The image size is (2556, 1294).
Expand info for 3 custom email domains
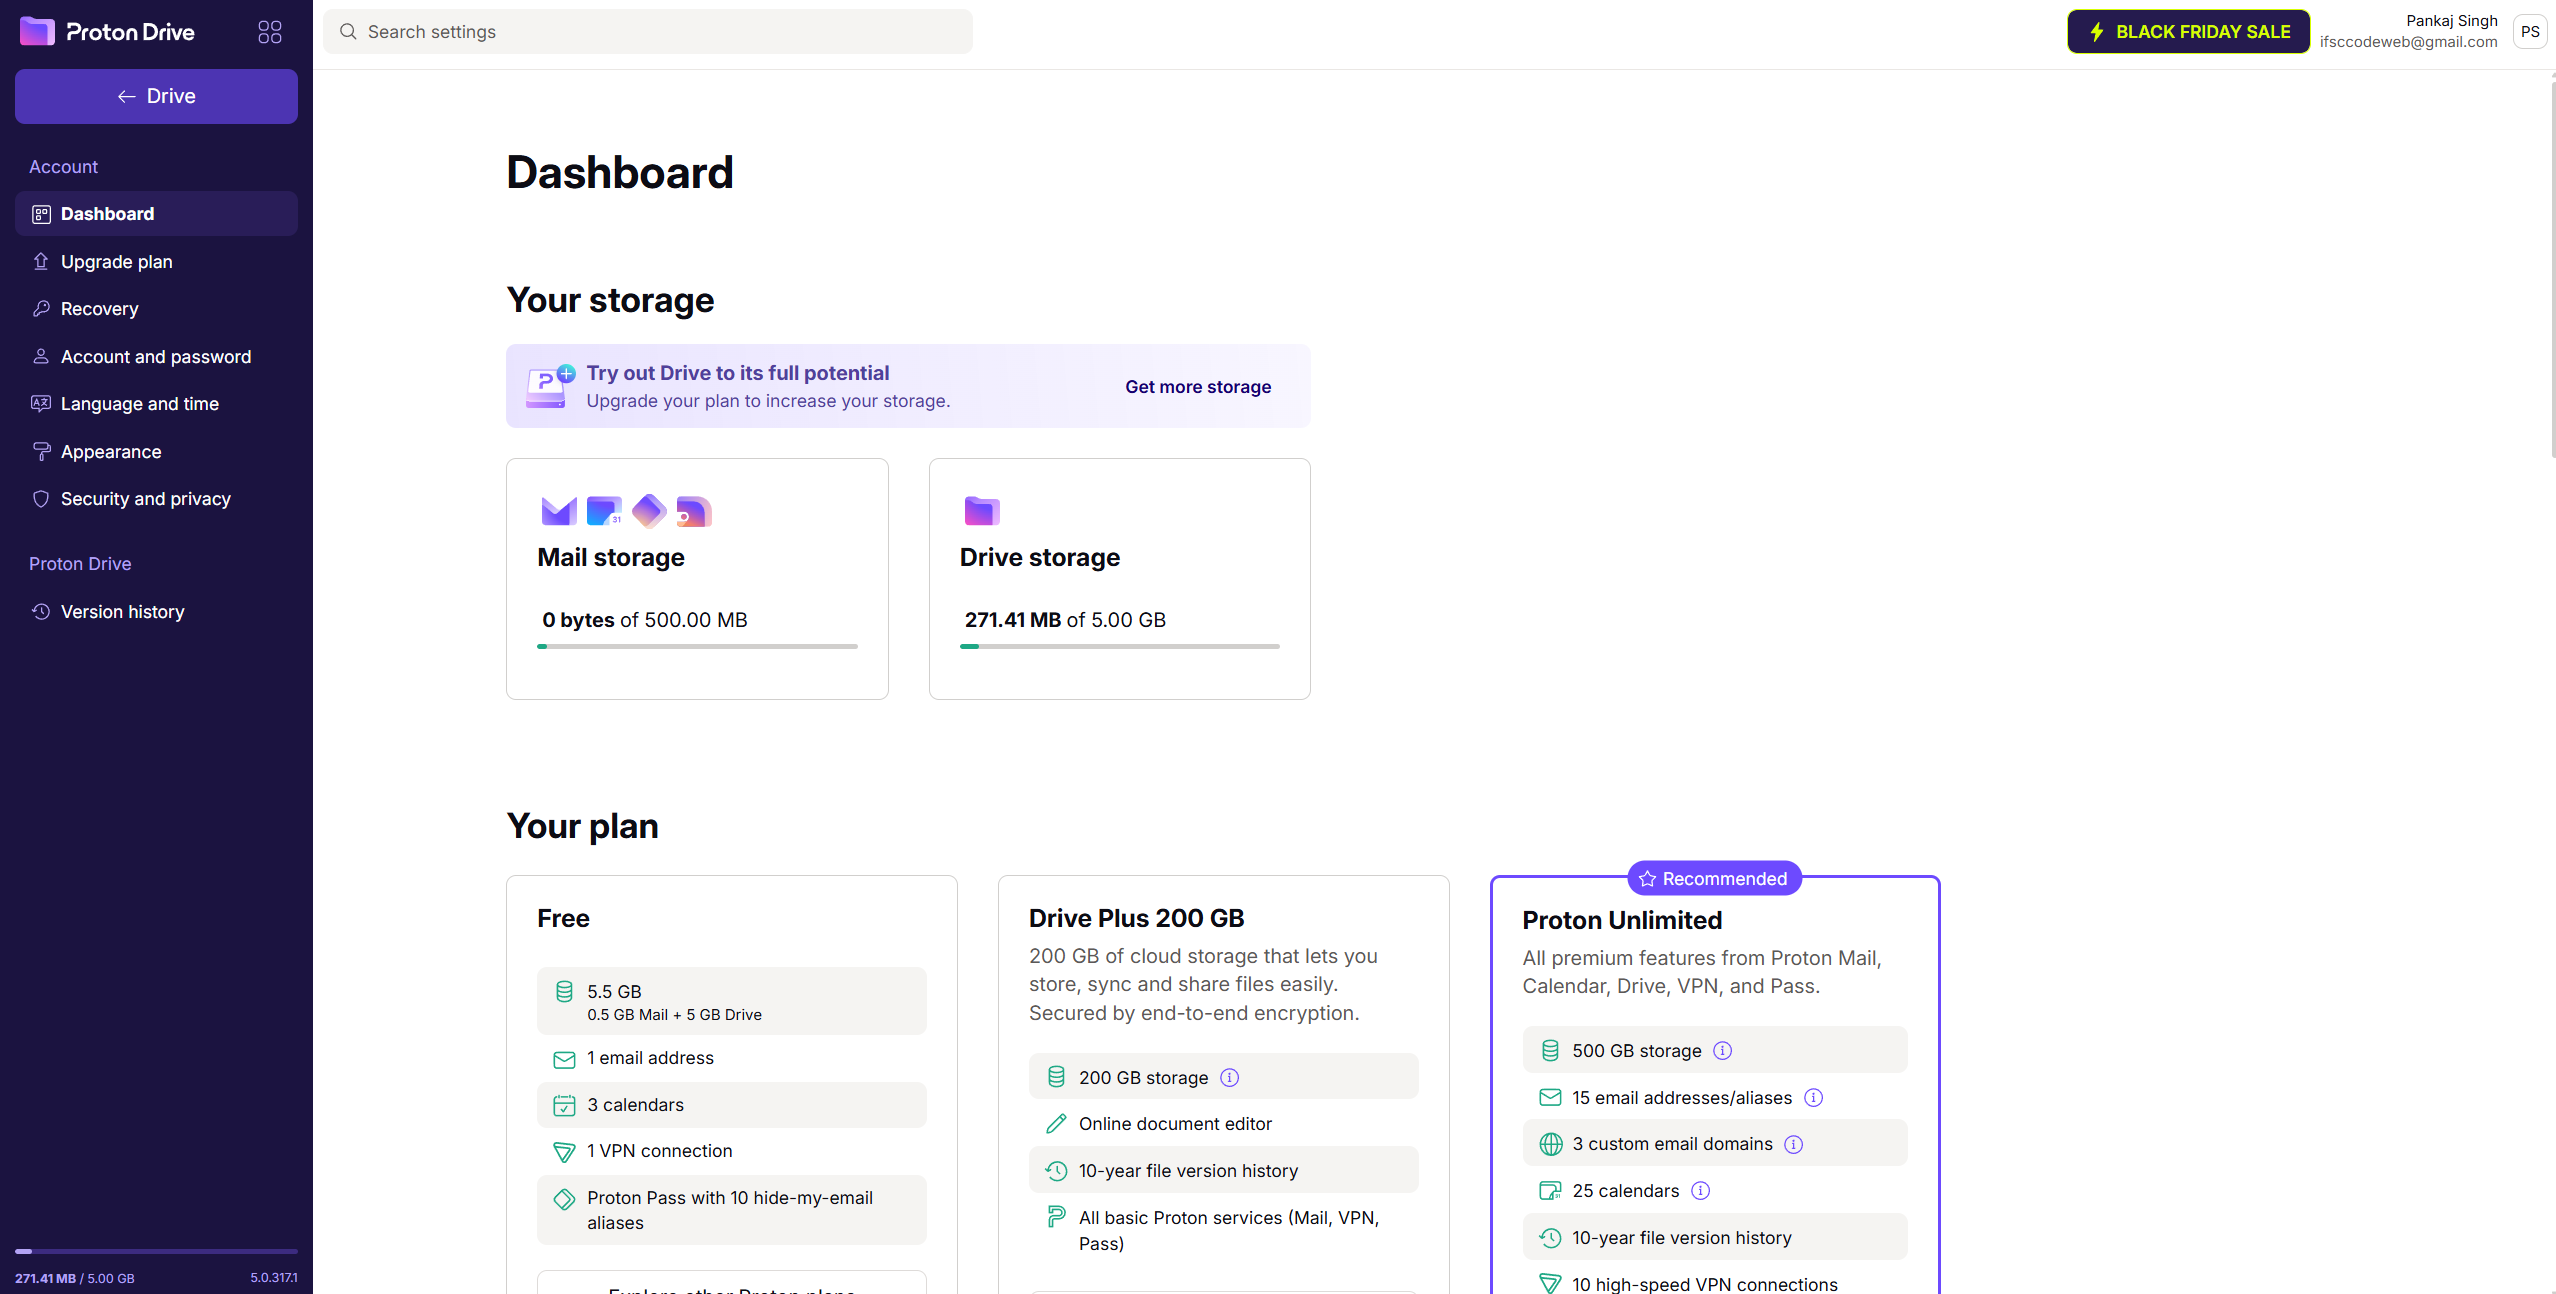tap(1794, 1144)
